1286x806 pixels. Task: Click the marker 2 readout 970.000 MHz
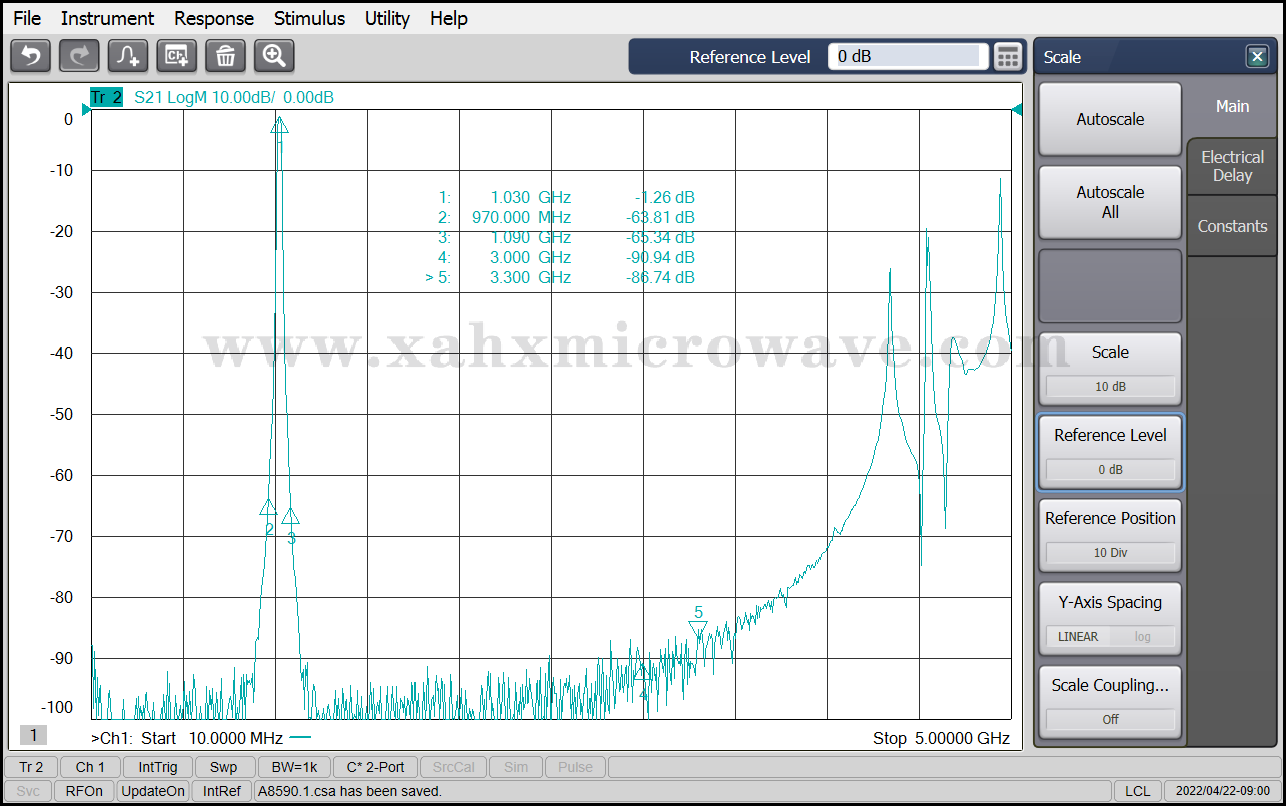click(x=521, y=217)
